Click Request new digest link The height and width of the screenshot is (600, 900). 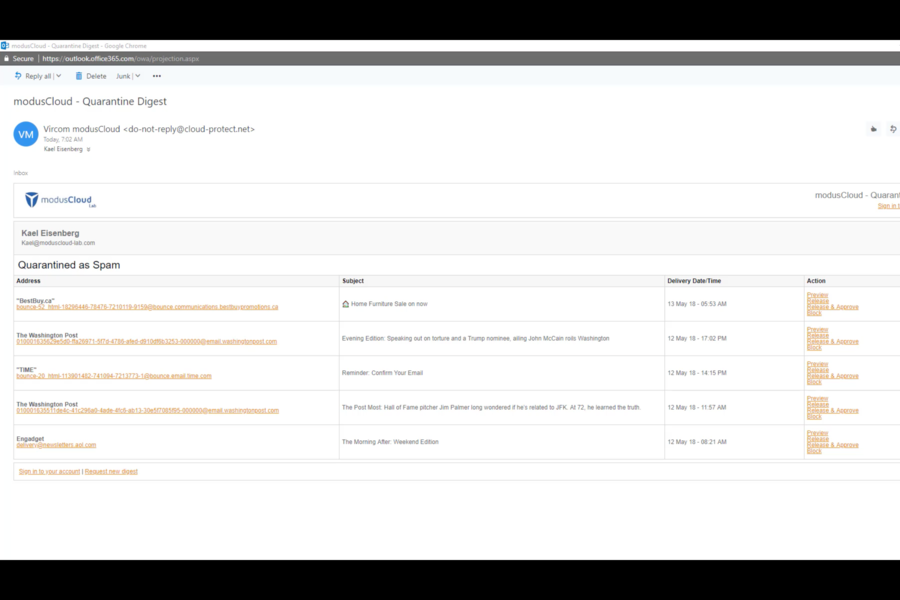point(111,471)
